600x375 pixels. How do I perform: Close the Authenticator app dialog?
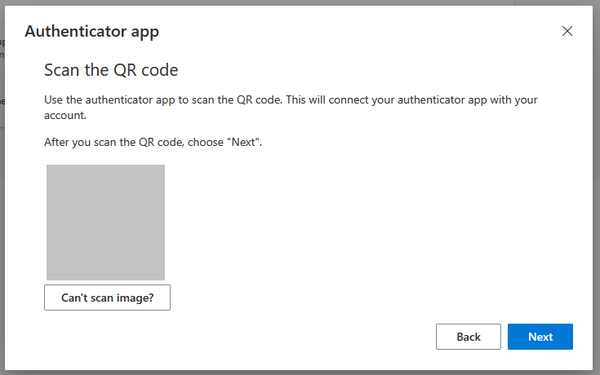[x=567, y=31]
